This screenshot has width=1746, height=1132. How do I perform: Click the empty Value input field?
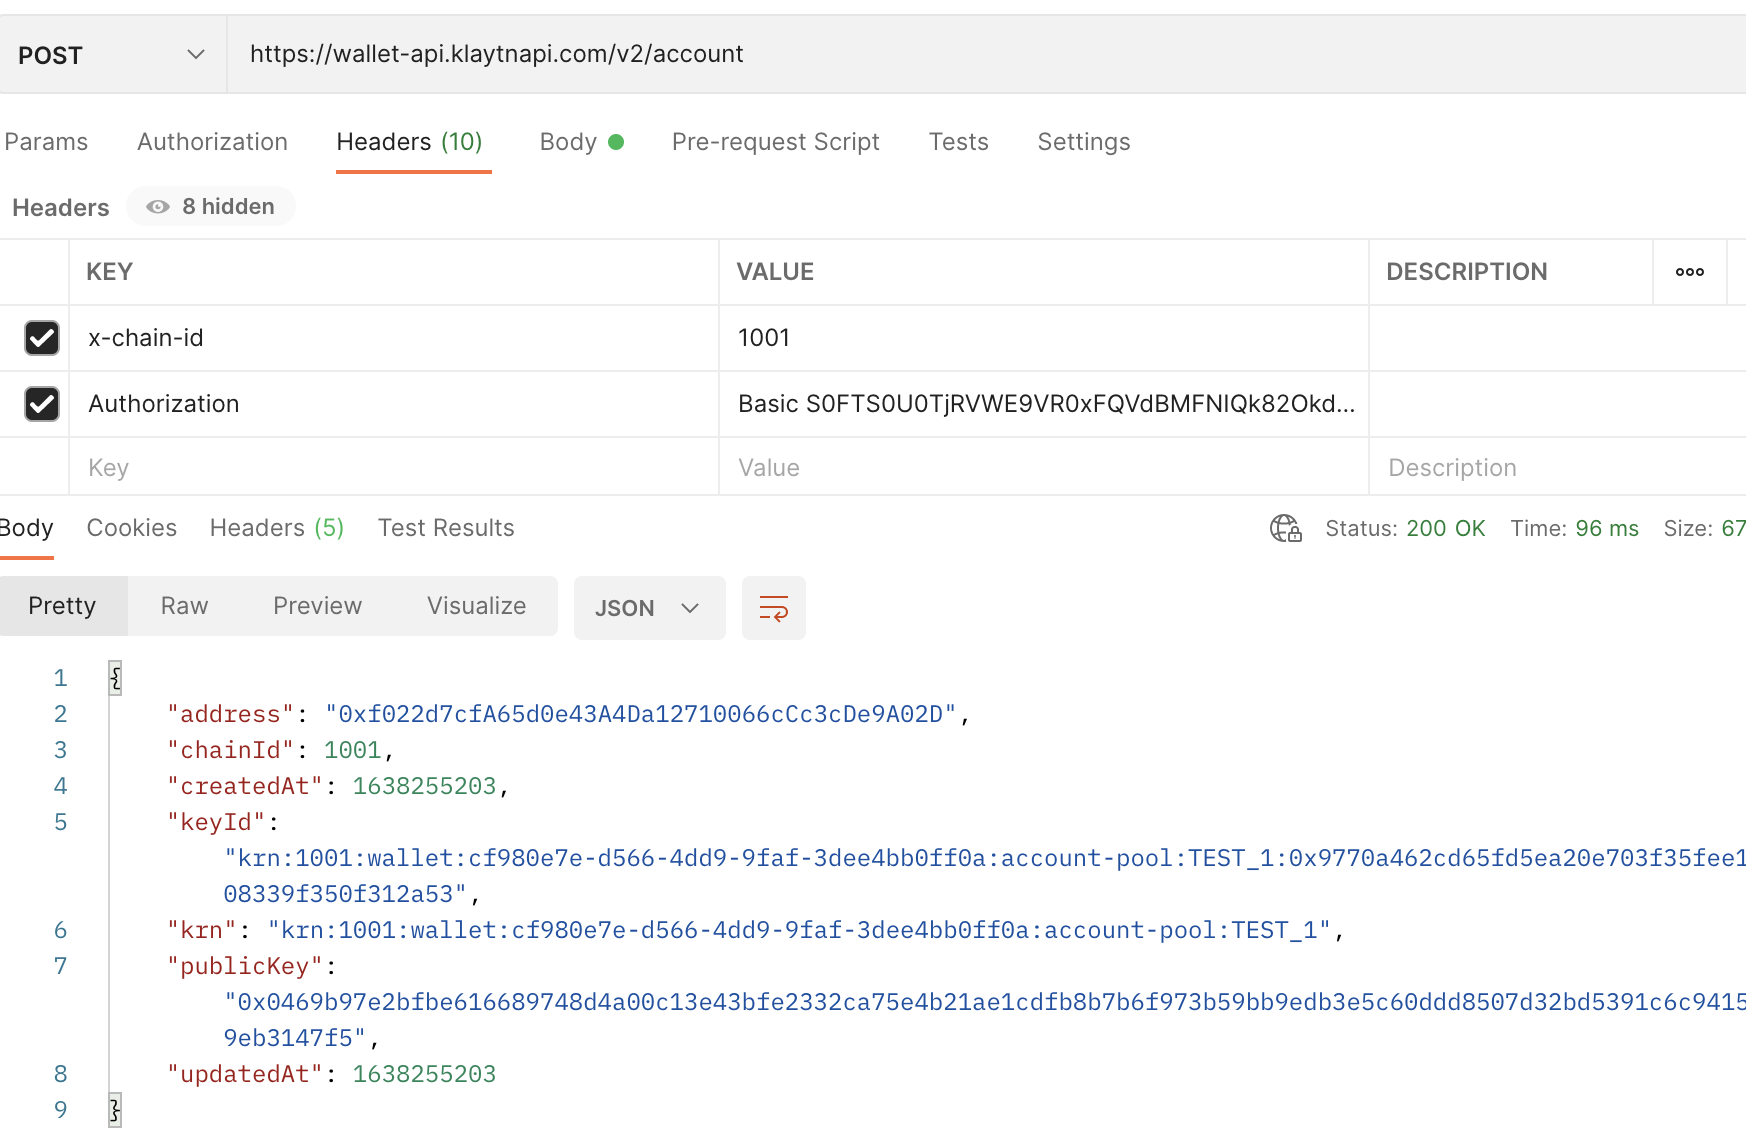point(1044,467)
